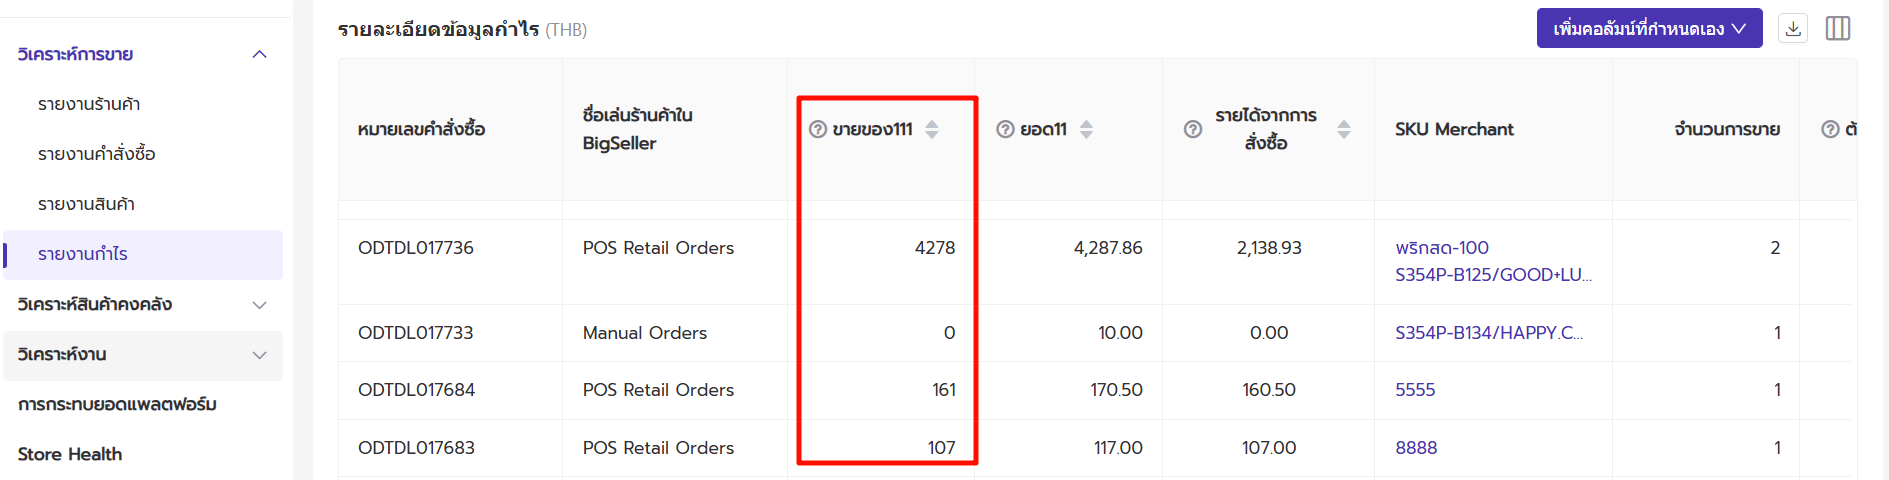Go to รายงานสินค้า report
1889x480 pixels.
pyautogui.click(x=86, y=204)
